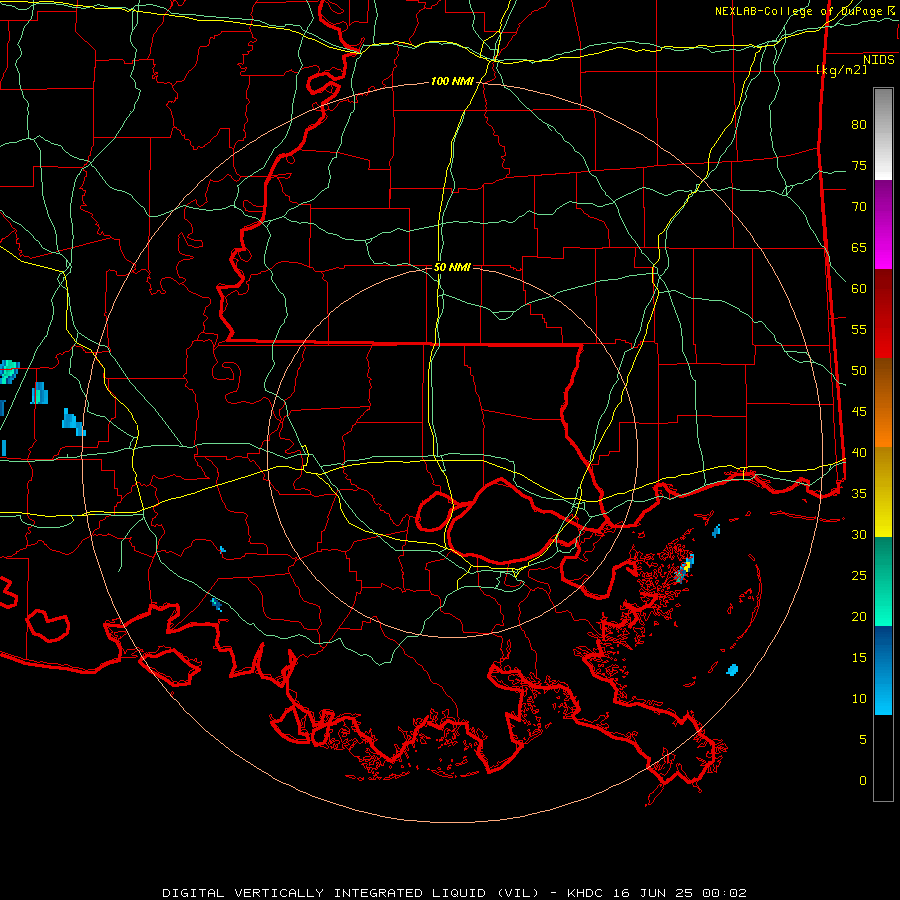Pick the purple-magenta segment of the color bar

click(x=883, y=224)
